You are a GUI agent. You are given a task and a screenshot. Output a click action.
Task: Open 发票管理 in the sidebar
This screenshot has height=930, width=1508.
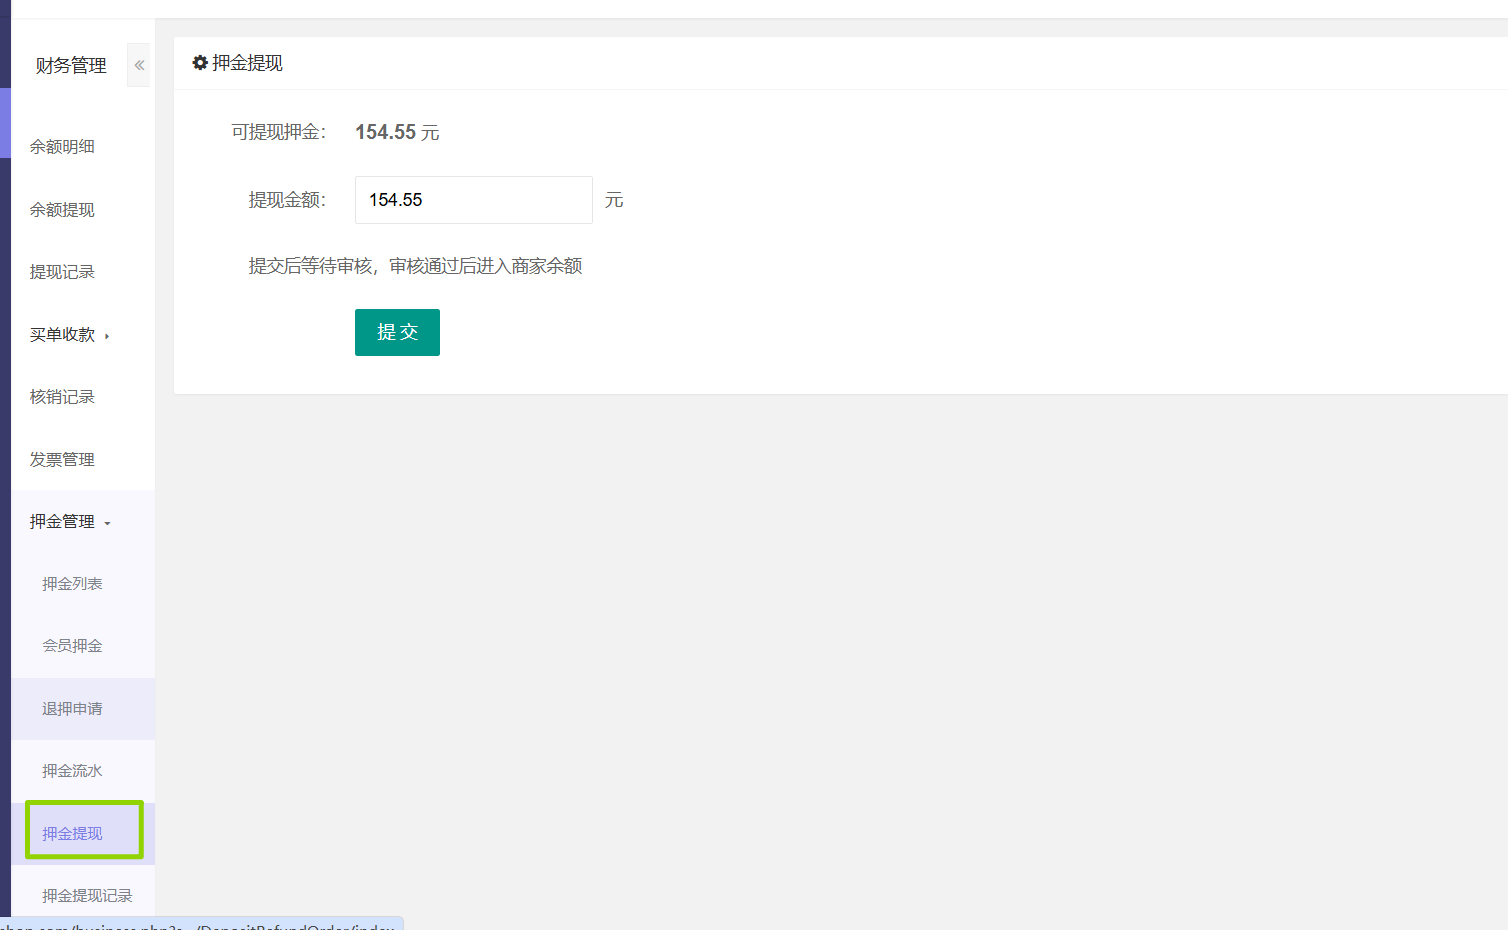[x=62, y=460]
